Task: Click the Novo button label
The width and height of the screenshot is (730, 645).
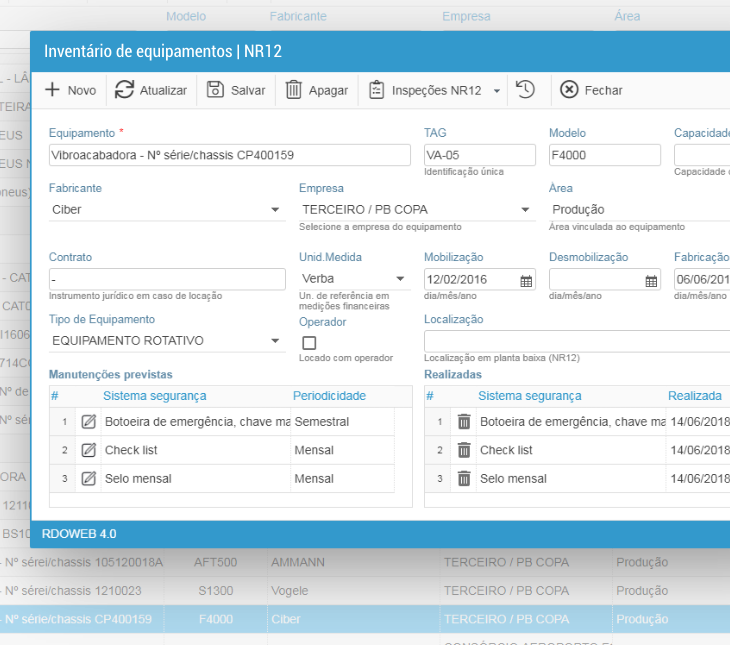Action: click(82, 90)
